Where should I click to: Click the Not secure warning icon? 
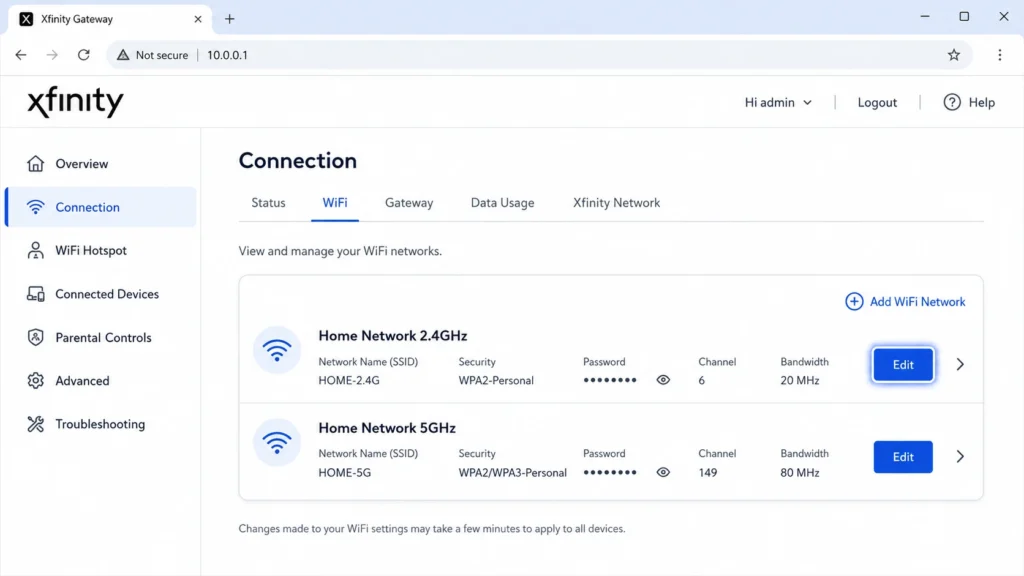coord(123,55)
